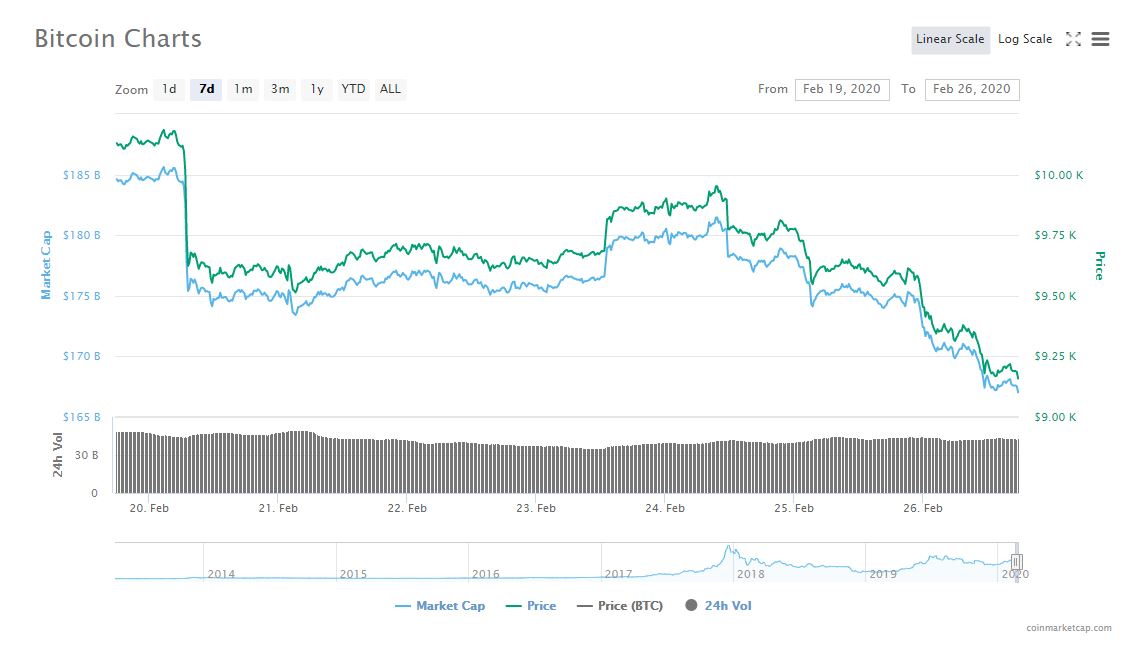
Task: Click the 2014 label in the navigator
Action: coord(221,574)
